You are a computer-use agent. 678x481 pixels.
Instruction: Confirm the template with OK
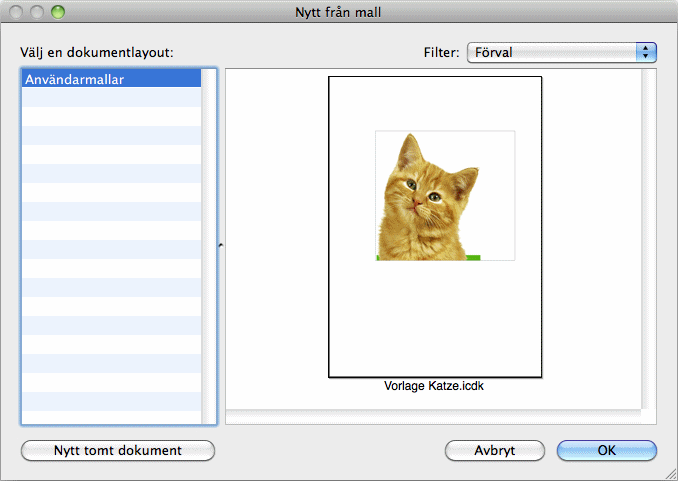tap(607, 451)
